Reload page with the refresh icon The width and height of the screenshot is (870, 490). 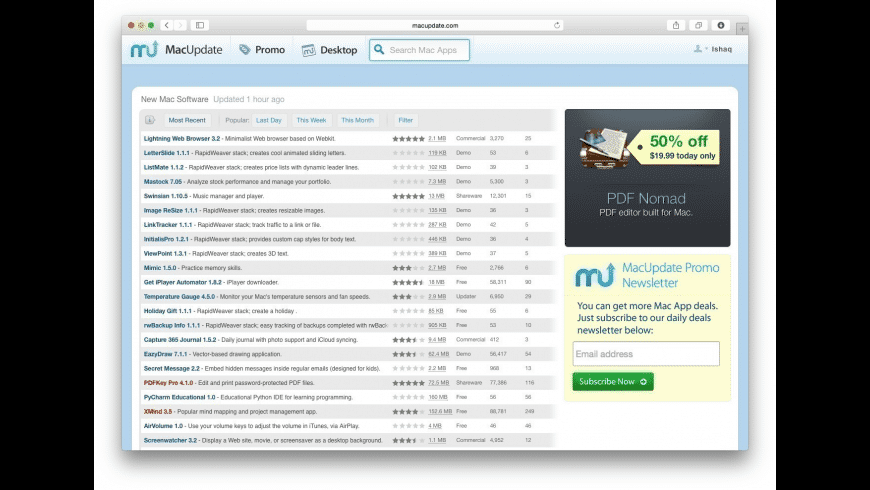pos(557,25)
